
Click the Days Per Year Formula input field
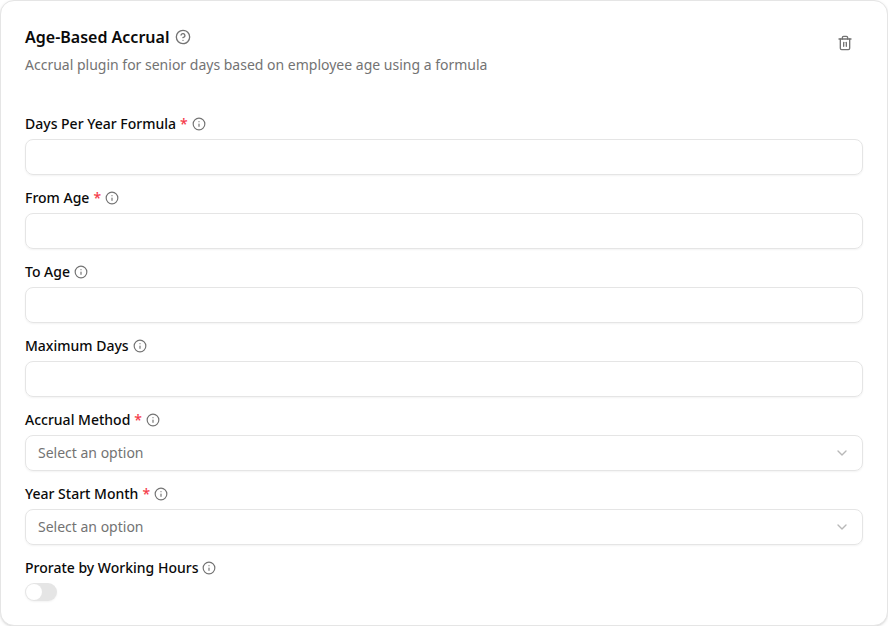click(x=444, y=157)
